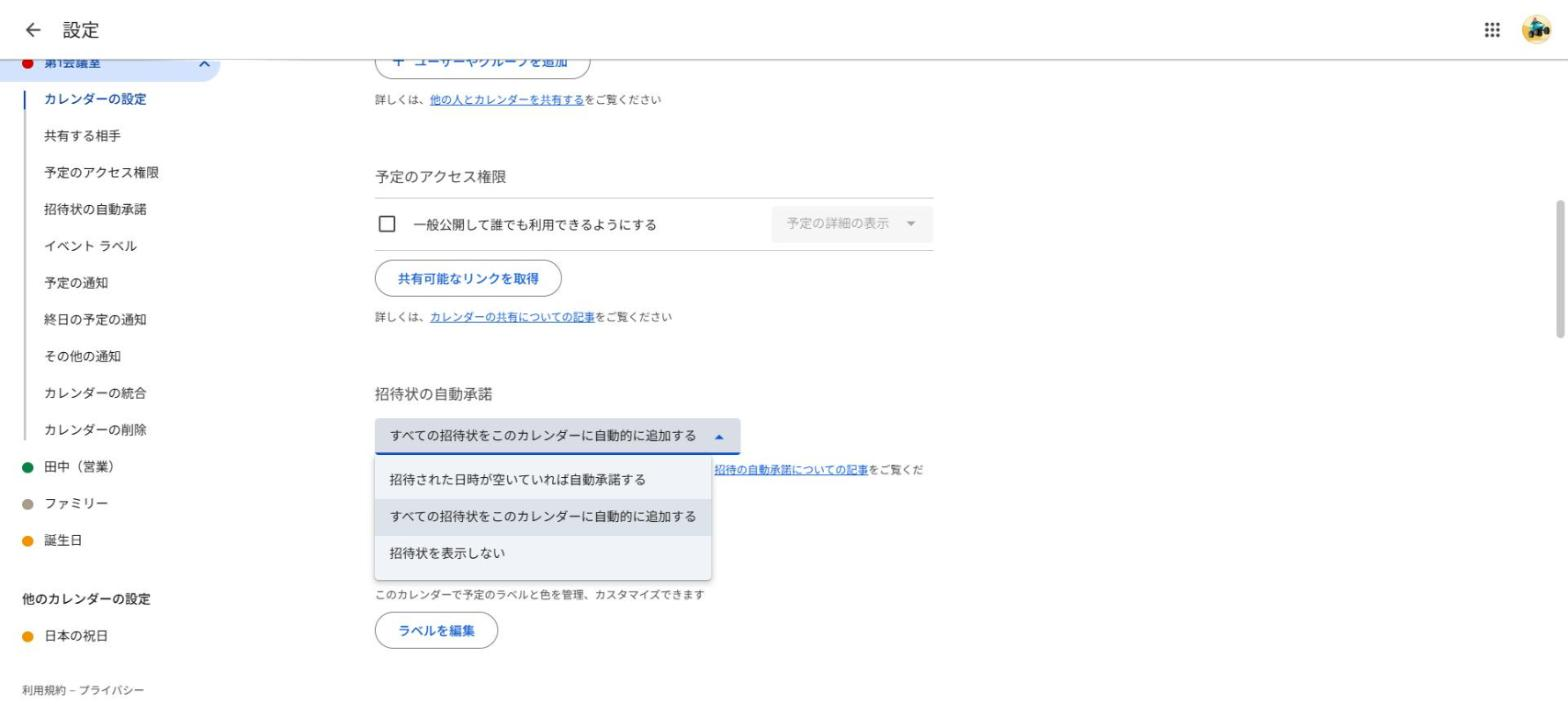Open the Google apps grid
This screenshot has height=705, width=1568.
pos(1492,30)
